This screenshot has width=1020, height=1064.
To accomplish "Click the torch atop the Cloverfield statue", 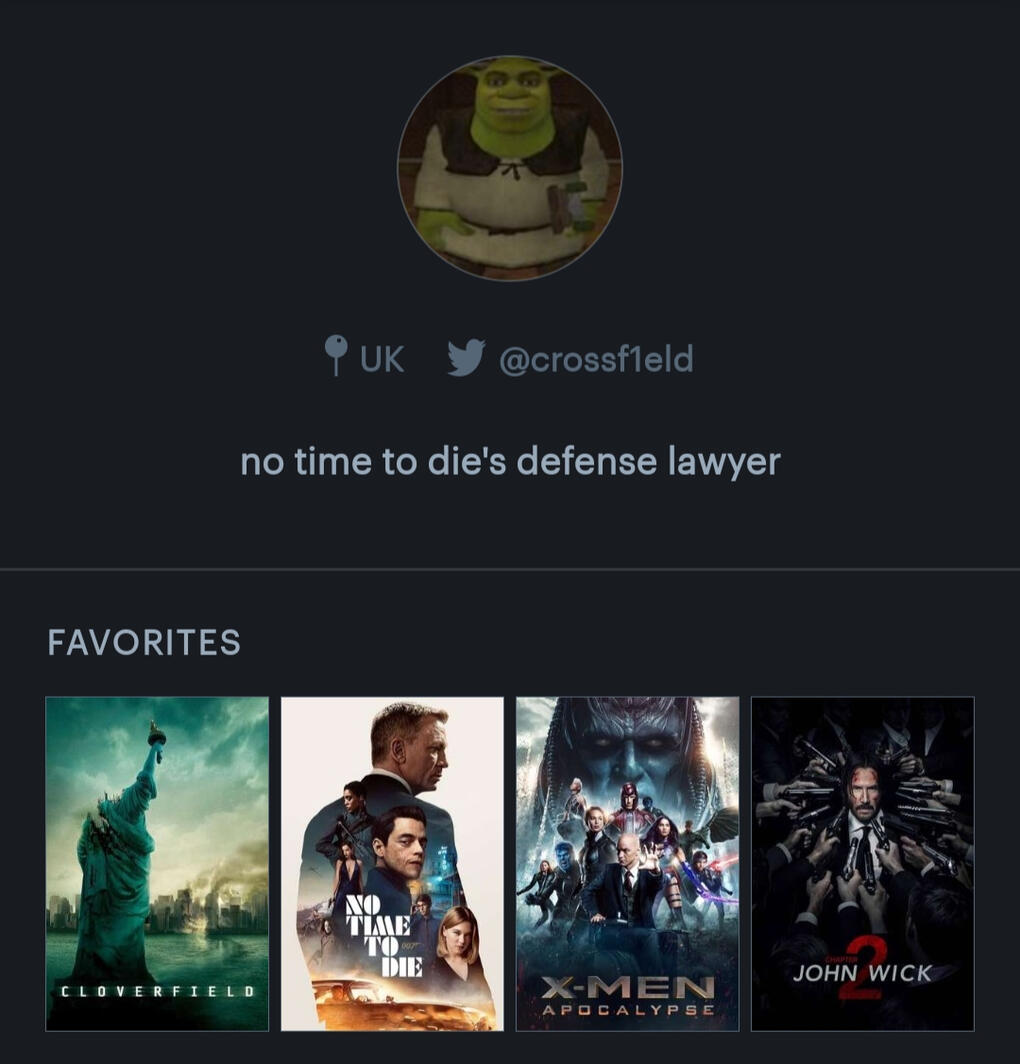I will point(157,735).
